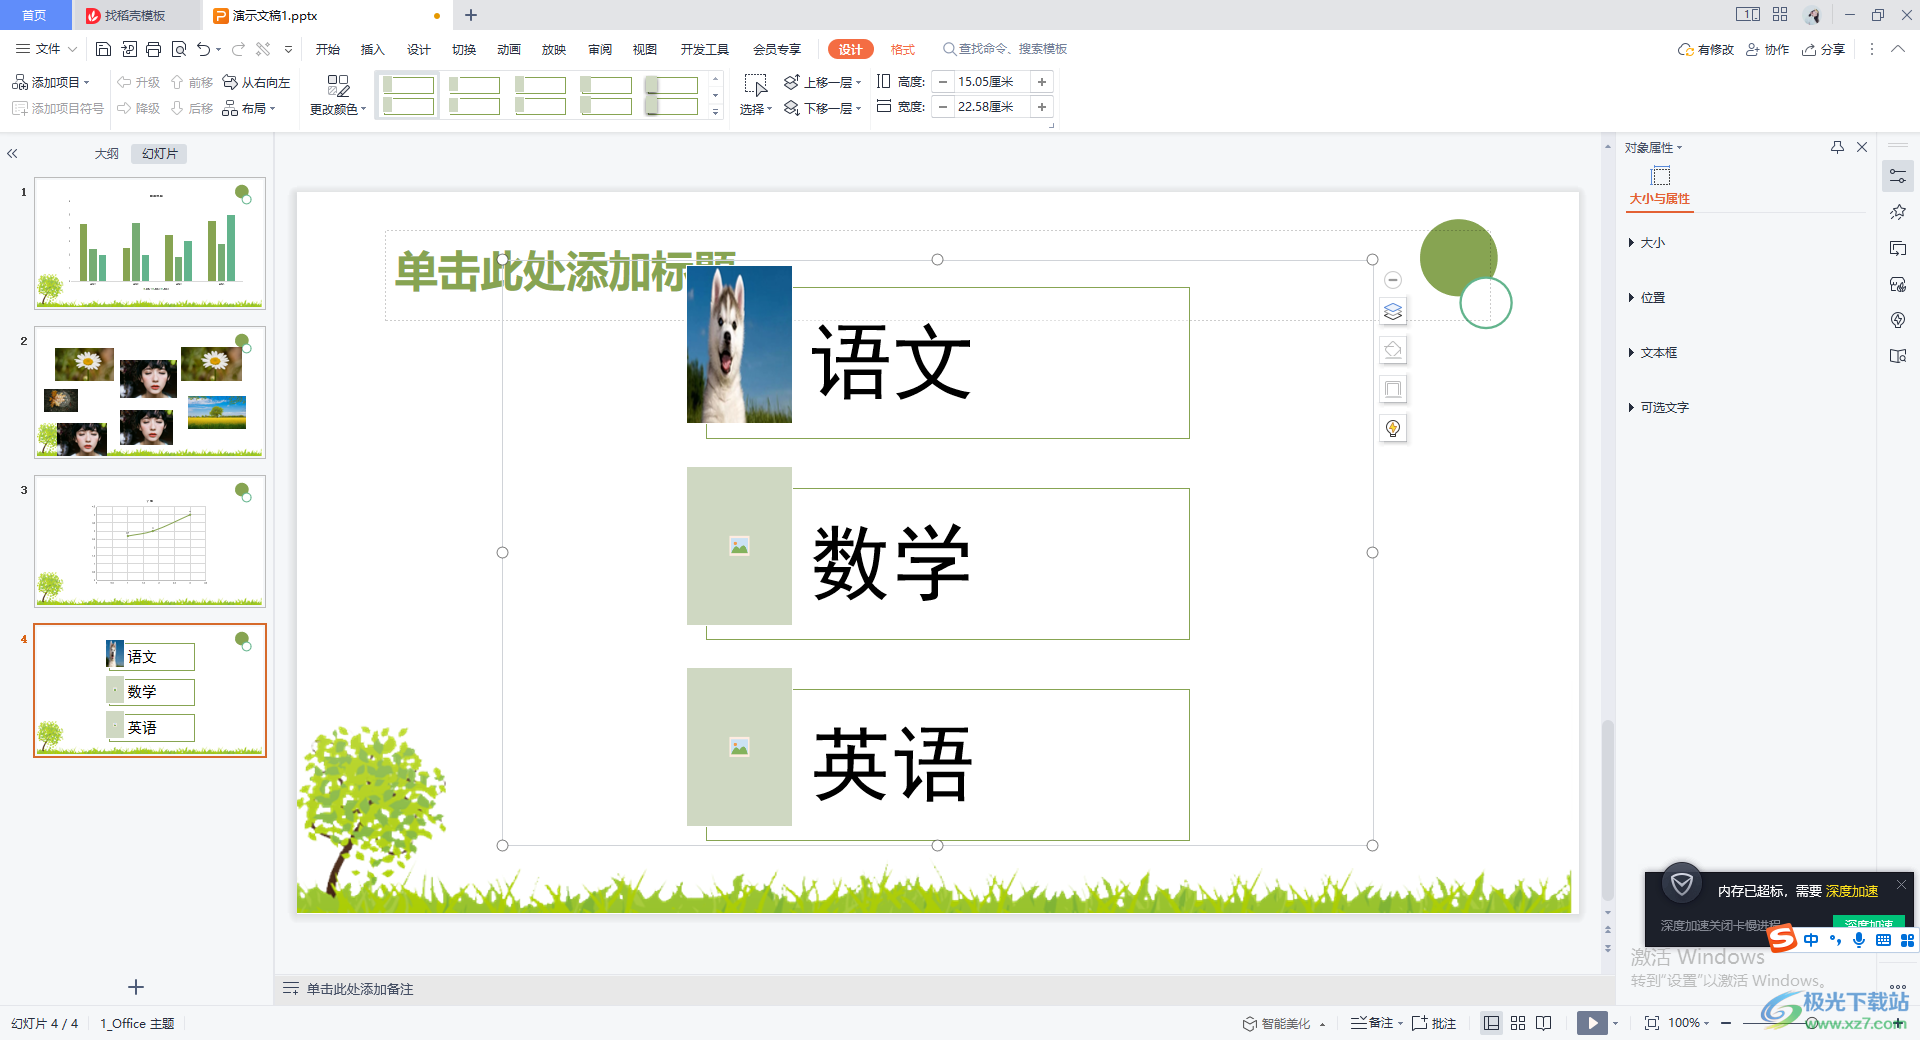The image size is (1920, 1040).
Task: Click 有修改 unsaved changes indicator
Action: click(x=1706, y=49)
